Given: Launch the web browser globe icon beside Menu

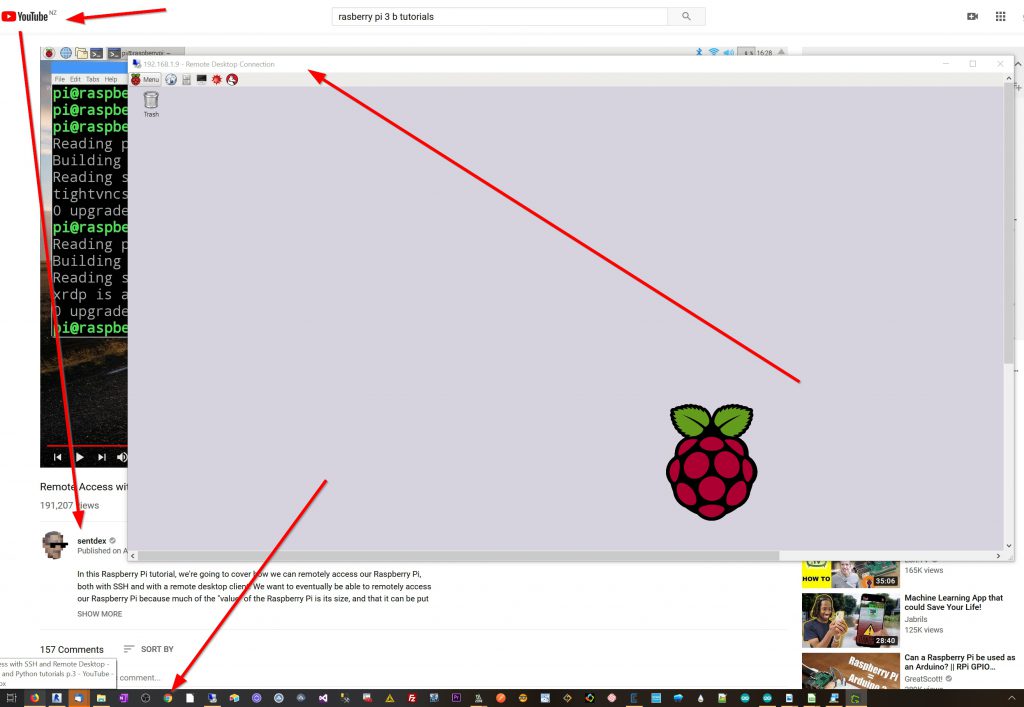Looking at the screenshot, I should 171,79.
